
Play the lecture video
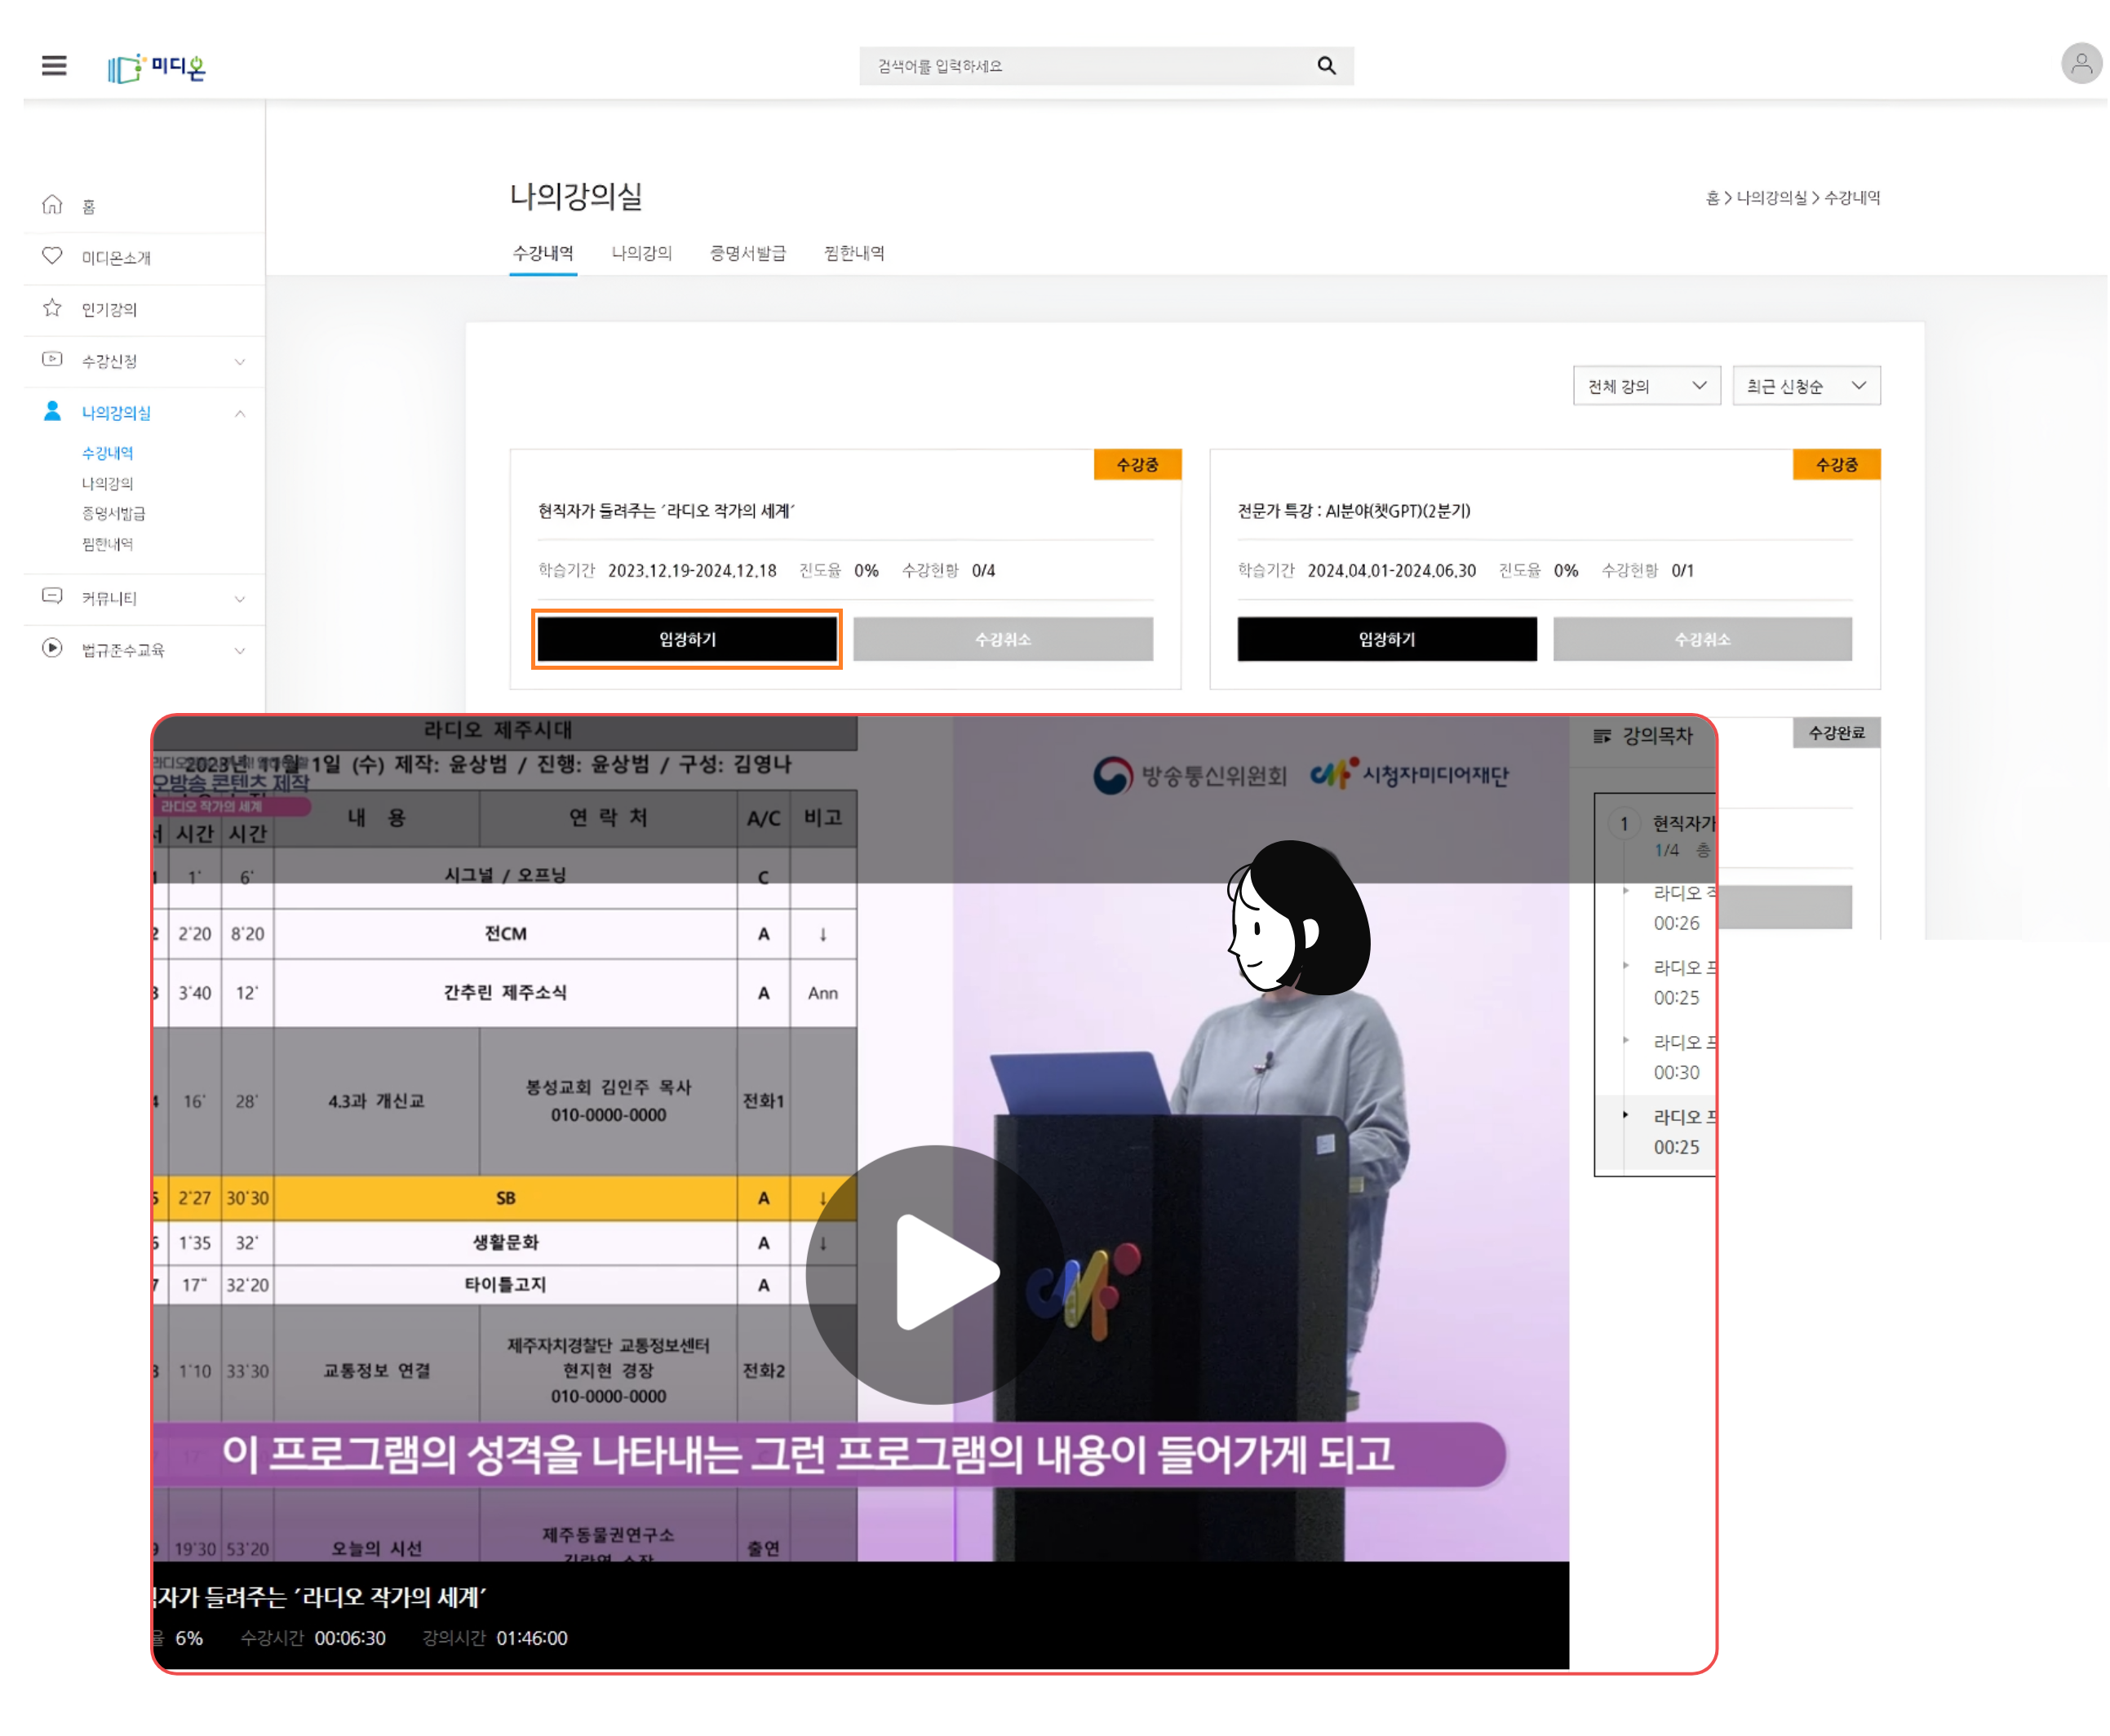pos(935,1274)
